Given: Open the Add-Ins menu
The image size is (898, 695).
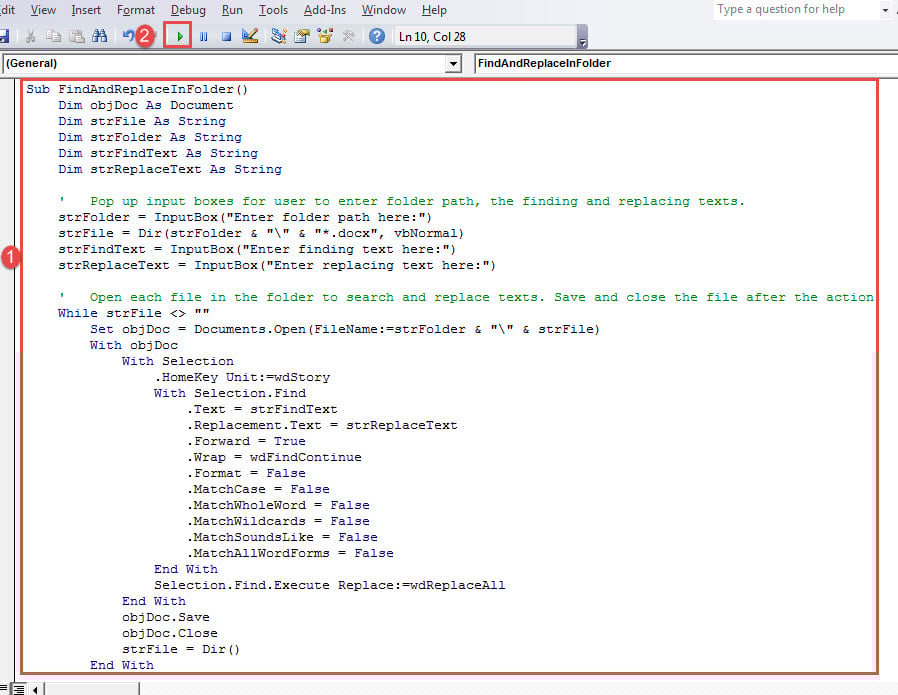Looking at the screenshot, I should point(325,10).
